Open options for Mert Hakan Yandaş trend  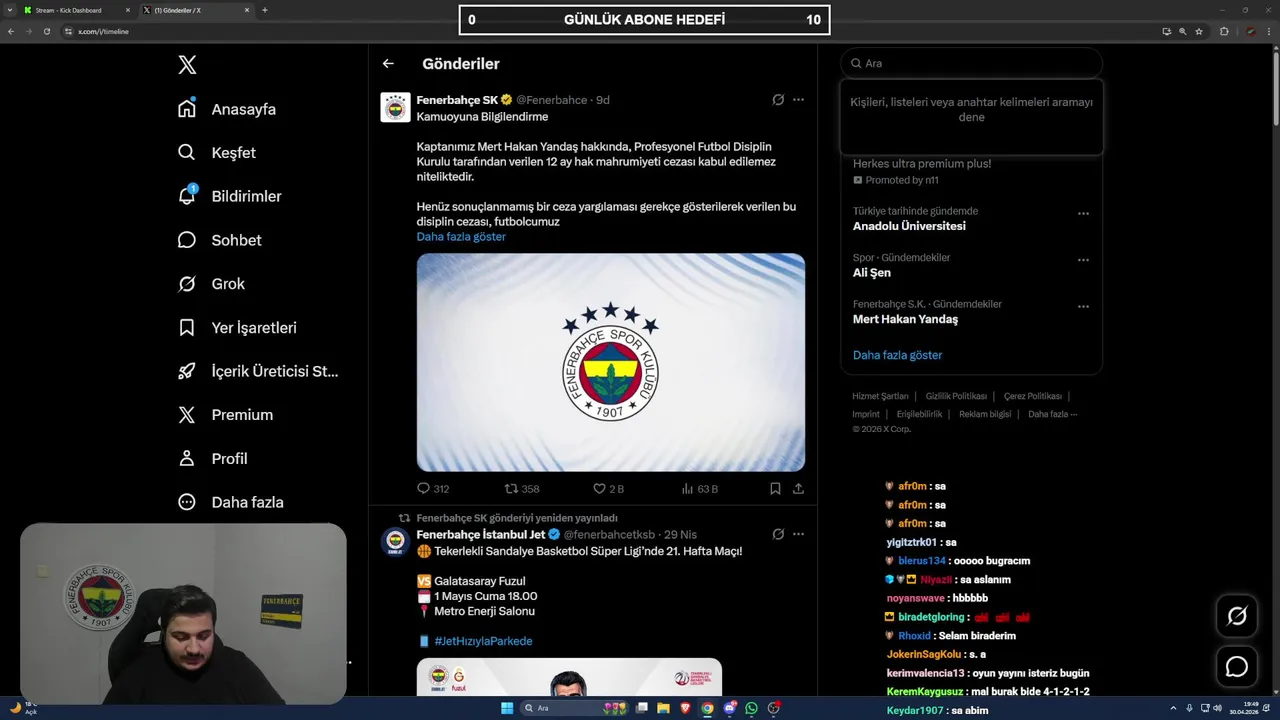click(1083, 307)
